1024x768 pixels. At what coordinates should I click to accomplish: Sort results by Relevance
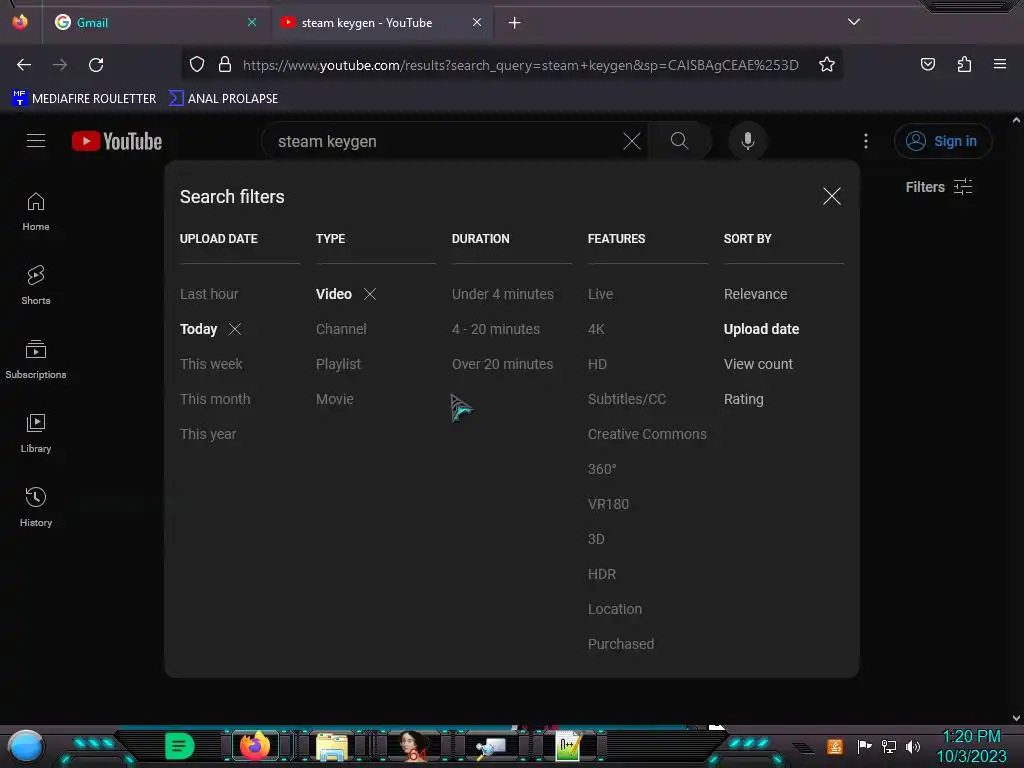point(755,294)
